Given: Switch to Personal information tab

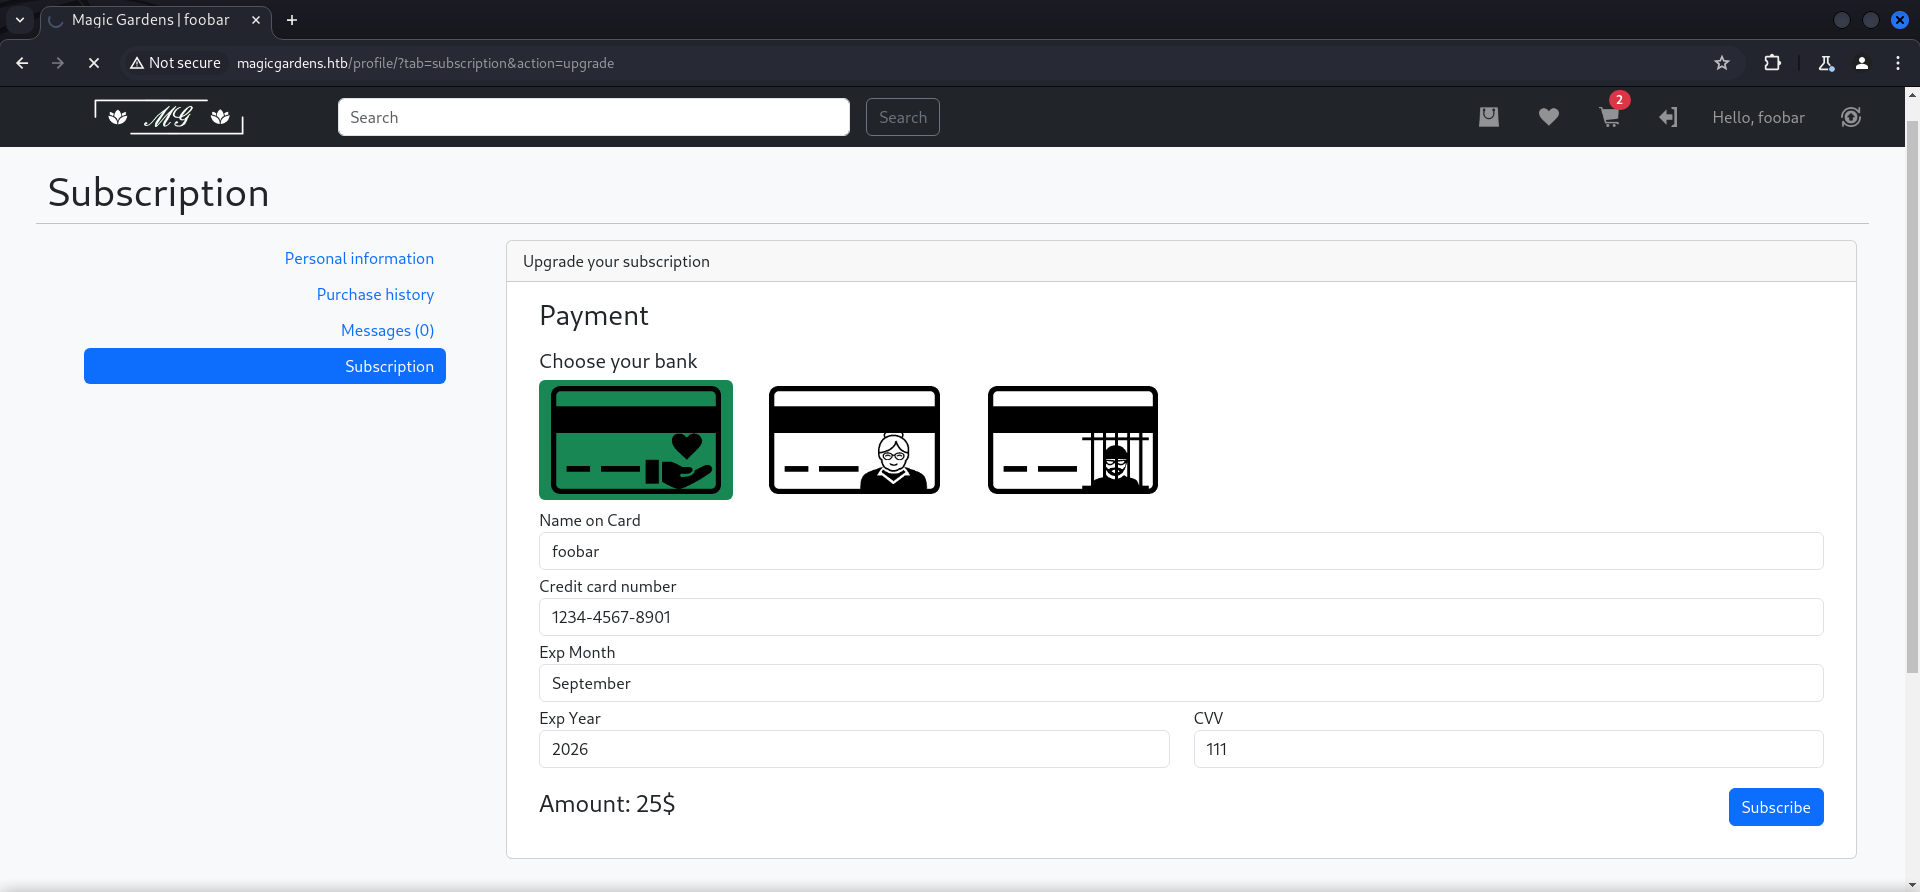Looking at the screenshot, I should 359,258.
